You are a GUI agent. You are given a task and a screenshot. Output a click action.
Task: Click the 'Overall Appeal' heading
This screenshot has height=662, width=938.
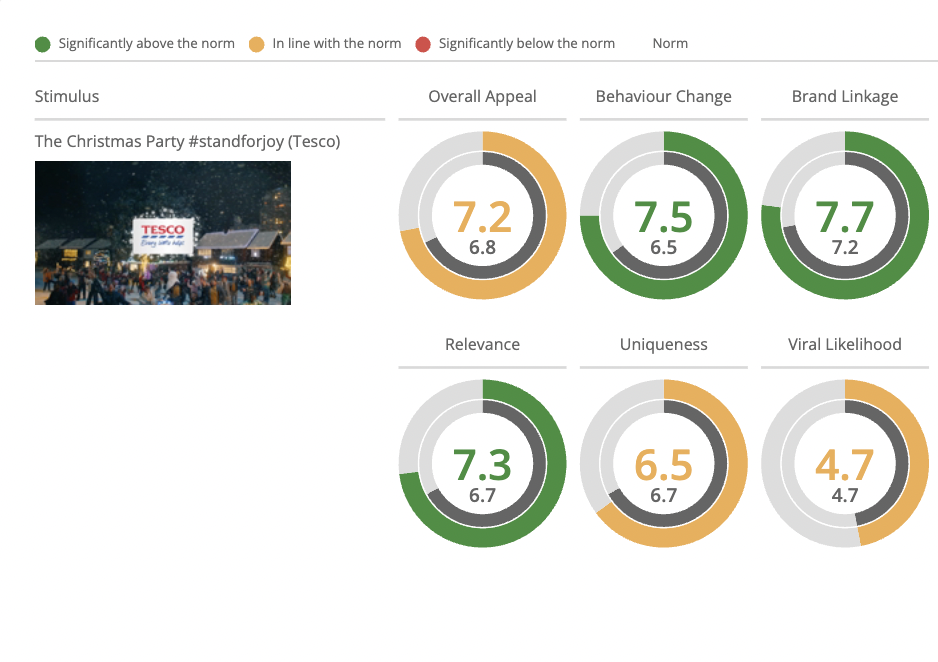click(482, 97)
